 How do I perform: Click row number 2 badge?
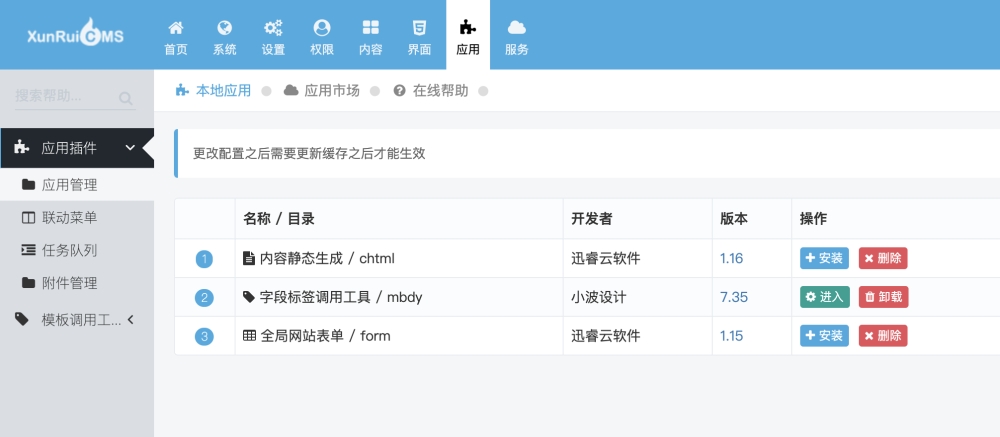[x=204, y=298]
